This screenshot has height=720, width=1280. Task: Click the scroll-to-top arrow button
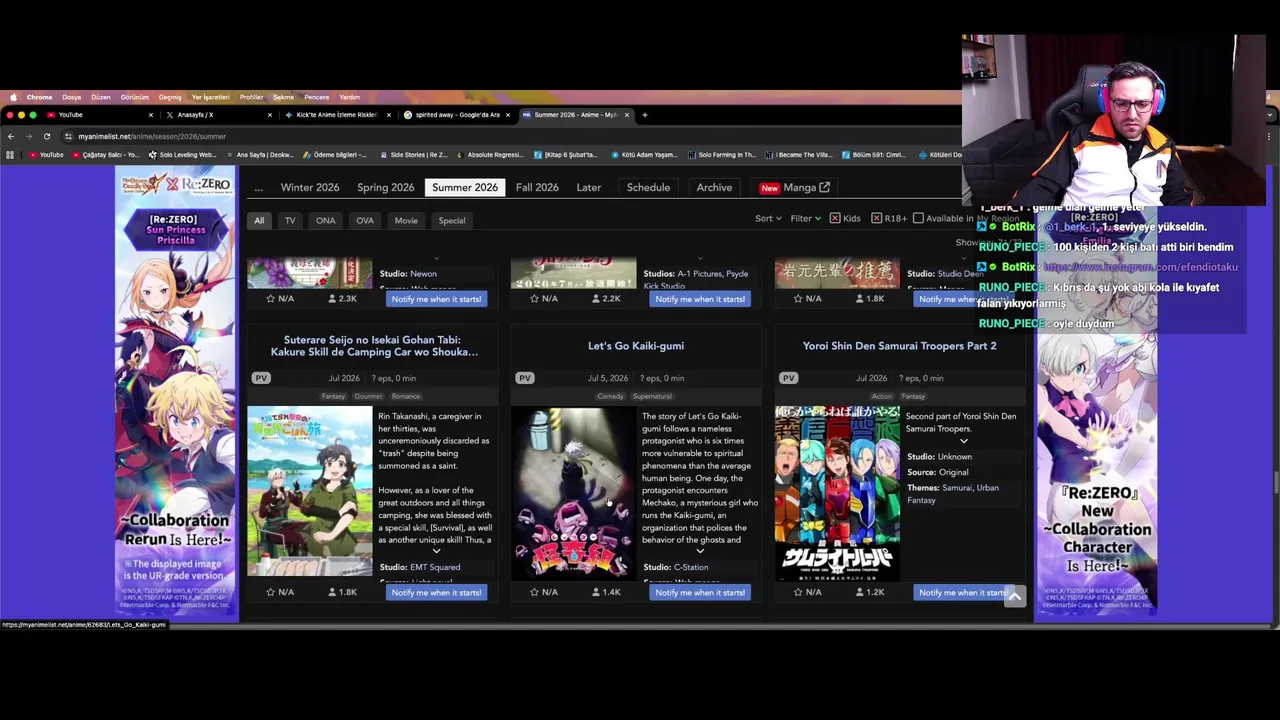click(x=1014, y=596)
